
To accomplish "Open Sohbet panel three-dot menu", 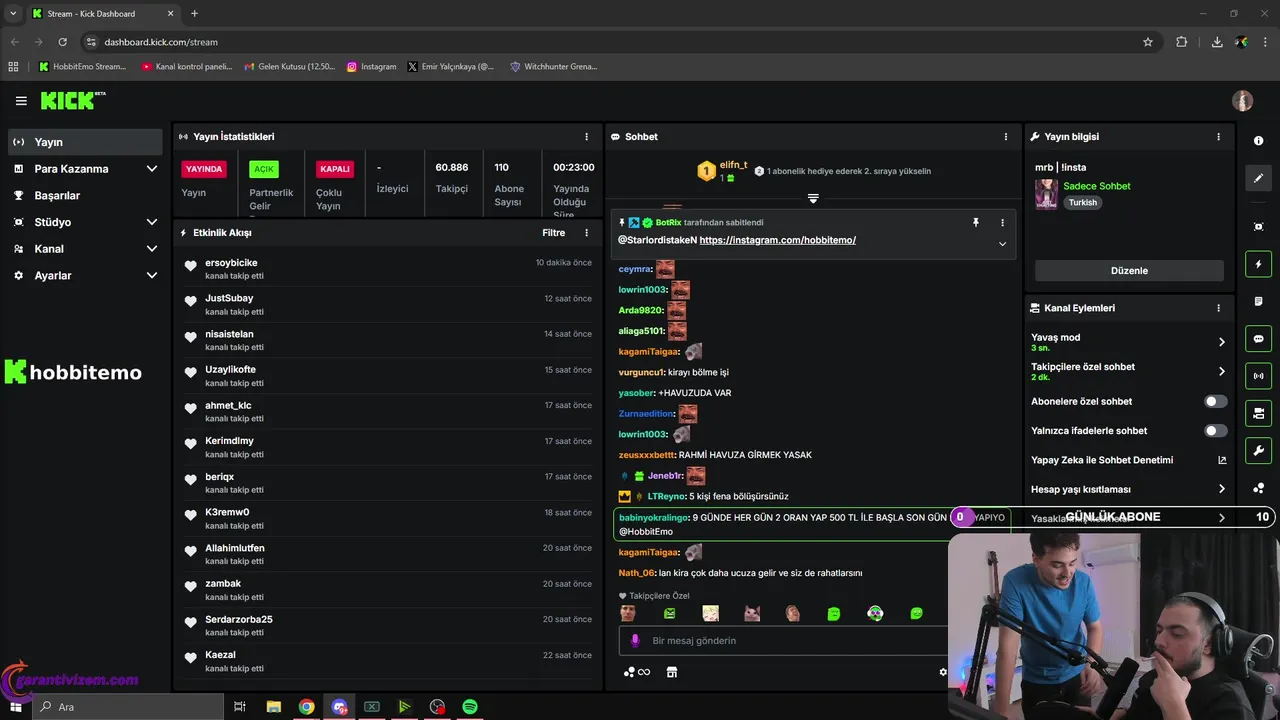I will click(x=1006, y=137).
